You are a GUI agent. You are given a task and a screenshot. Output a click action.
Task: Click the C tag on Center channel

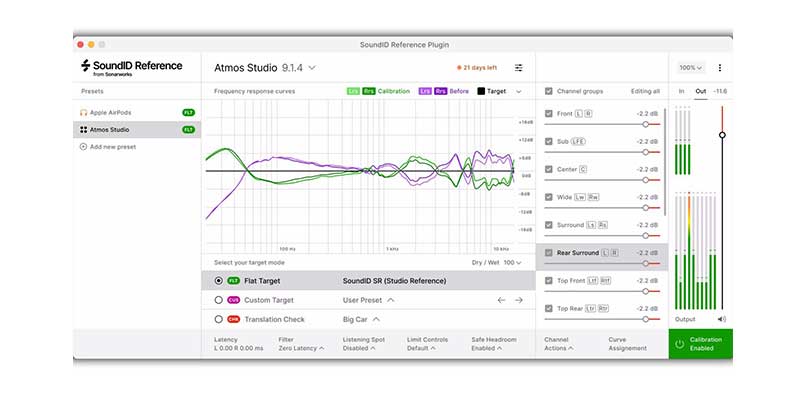pyautogui.click(x=583, y=169)
